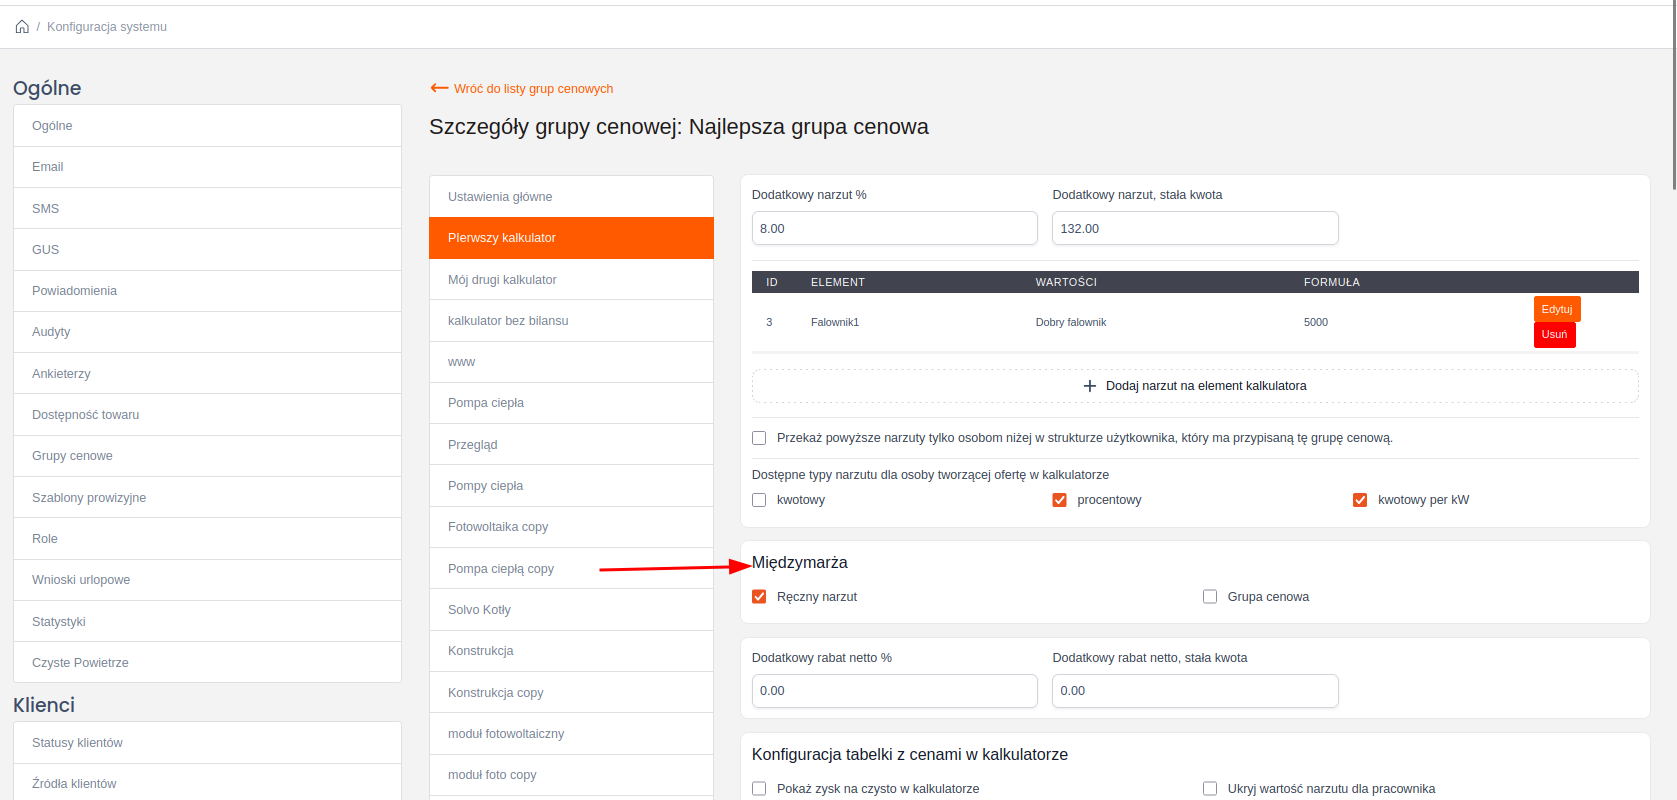The height and width of the screenshot is (800, 1677).
Task: Enable the 'kwotowy' markup type checkbox
Action: click(x=759, y=500)
